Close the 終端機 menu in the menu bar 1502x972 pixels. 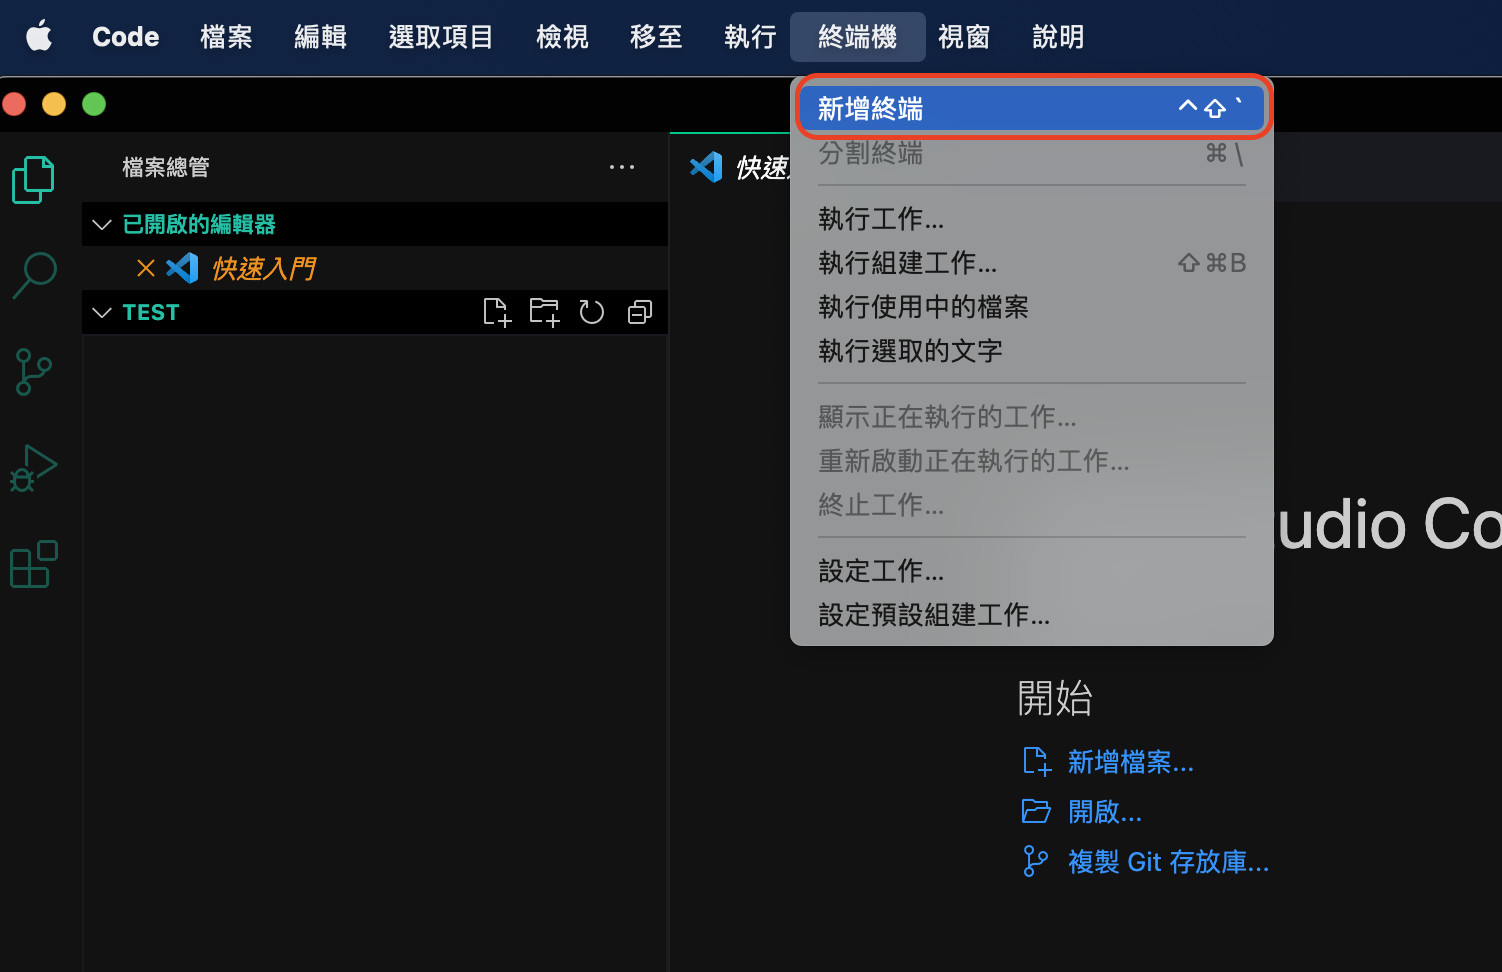pos(857,37)
